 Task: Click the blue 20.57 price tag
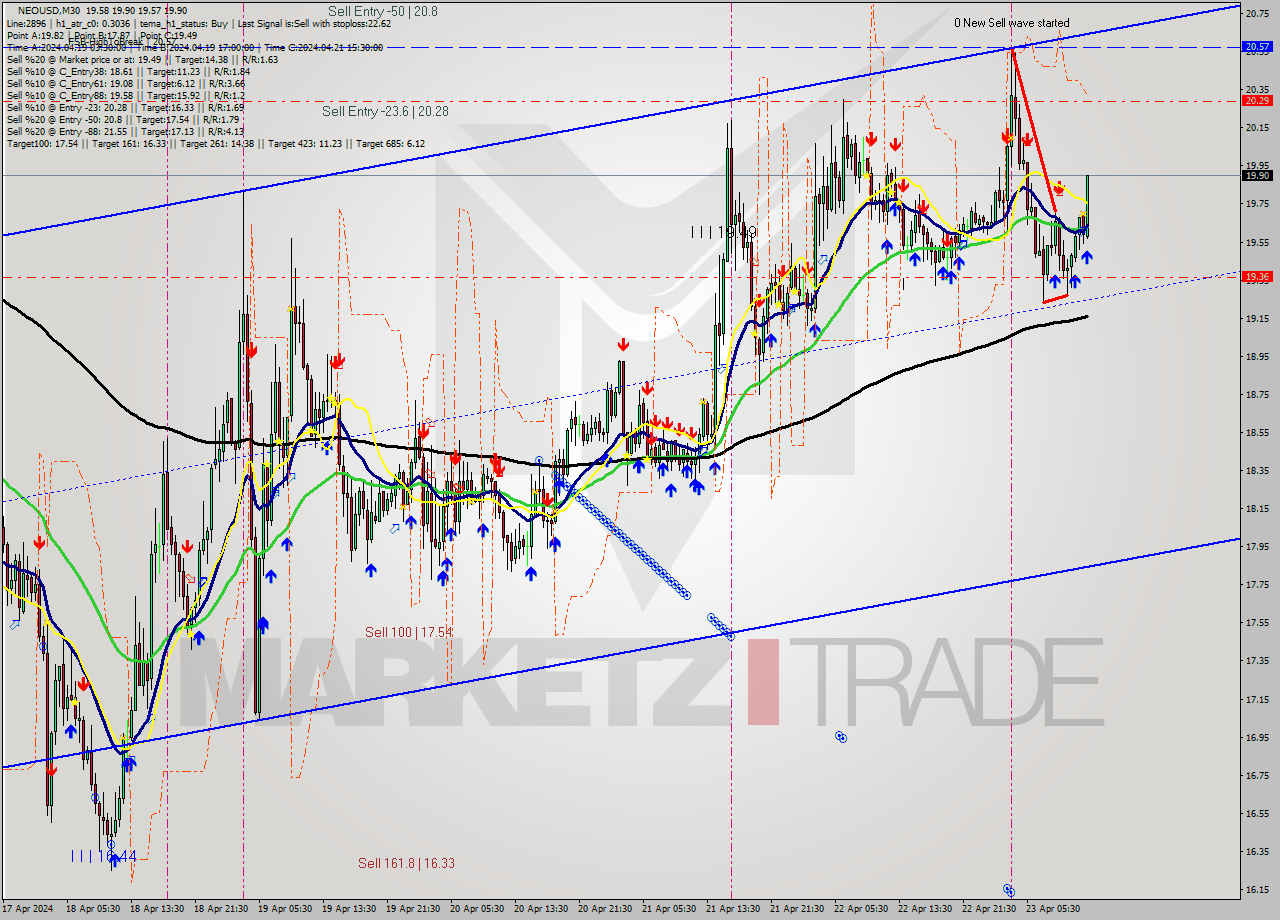[x=1257, y=47]
